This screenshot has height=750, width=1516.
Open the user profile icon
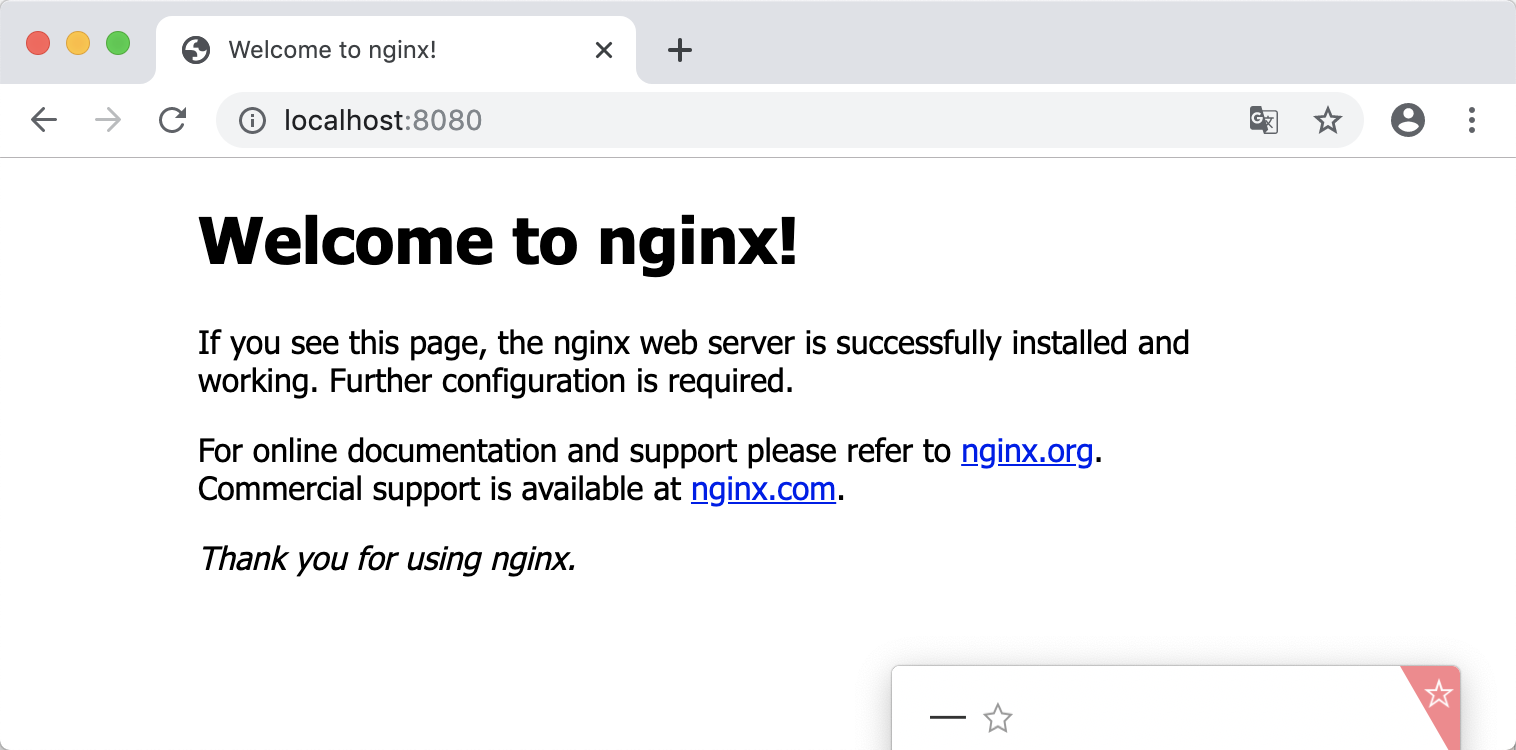(1408, 120)
